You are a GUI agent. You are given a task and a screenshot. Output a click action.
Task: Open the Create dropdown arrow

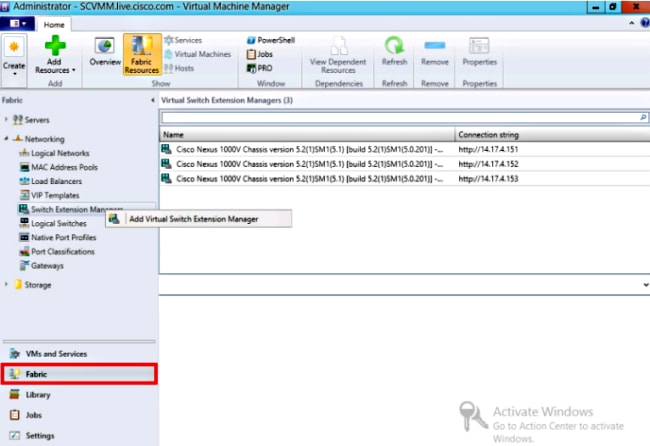(x=15, y=74)
